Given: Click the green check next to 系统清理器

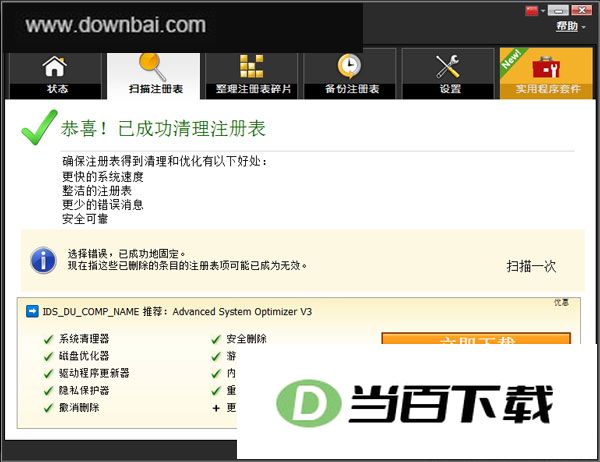Looking at the screenshot, I should click(49, 339).
